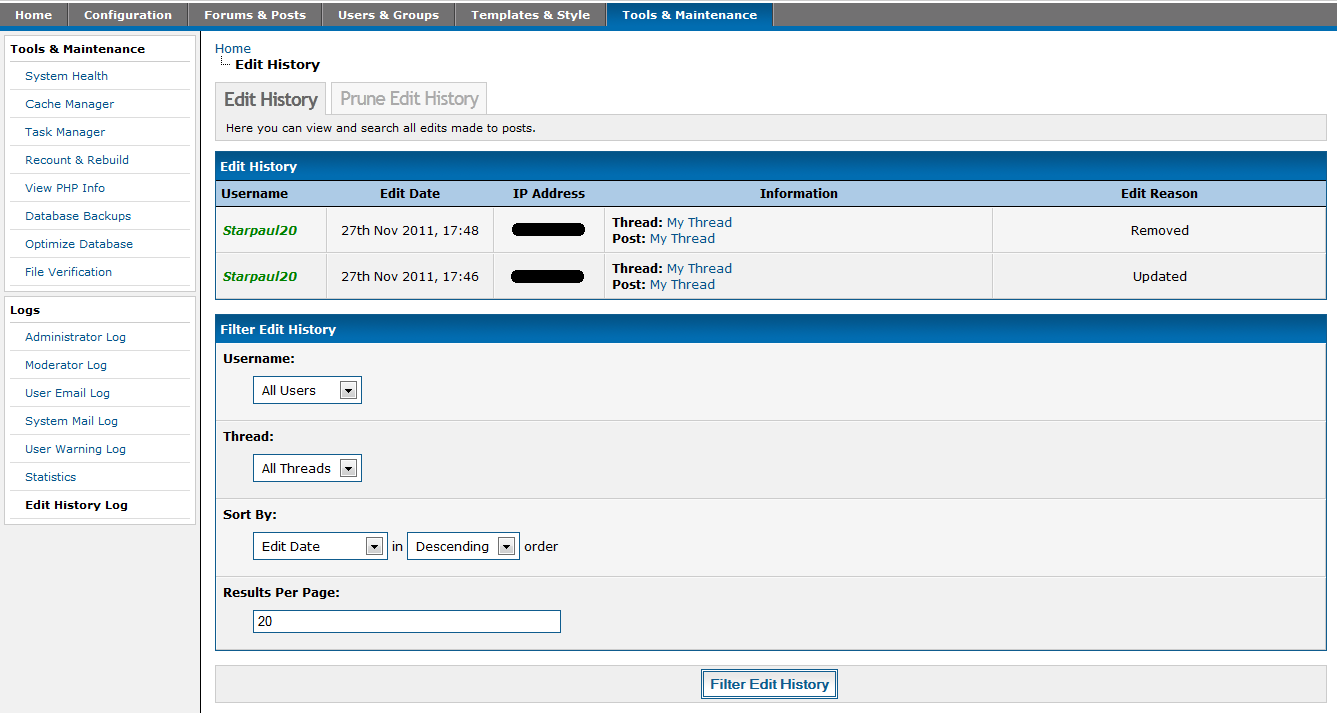The image size is (1337, 713).
Task: Open Templates & Style menu
Action: pos(530,15)
